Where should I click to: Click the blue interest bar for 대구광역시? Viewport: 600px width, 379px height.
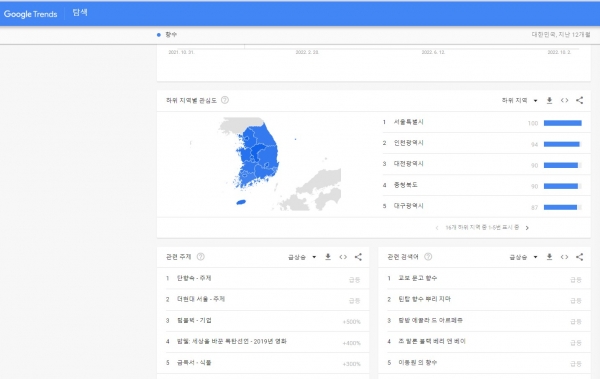point(560,207)
